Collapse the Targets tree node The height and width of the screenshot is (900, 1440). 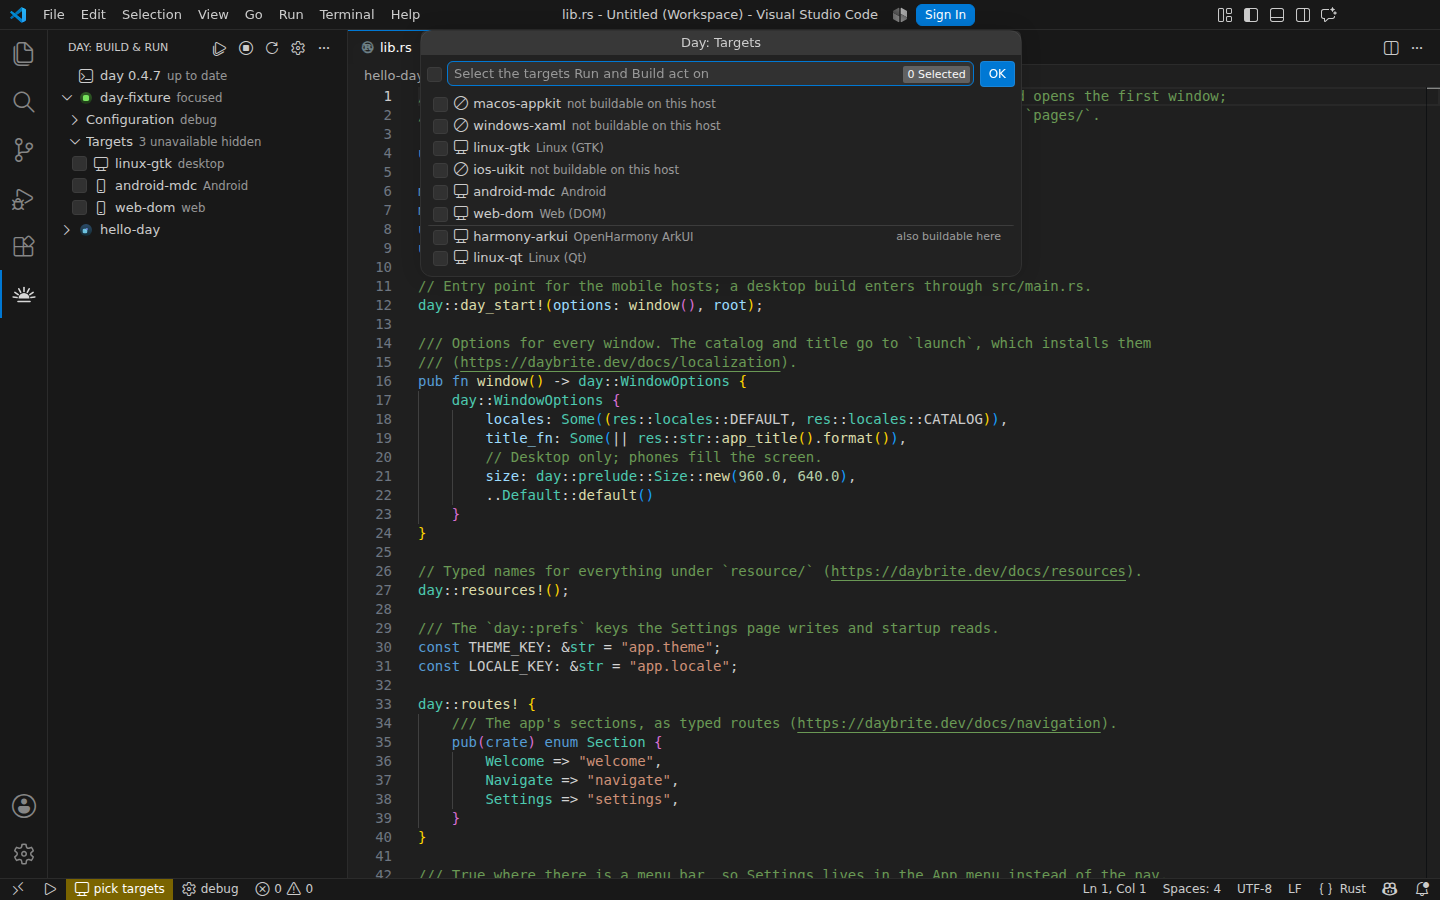tap(75, 142)
